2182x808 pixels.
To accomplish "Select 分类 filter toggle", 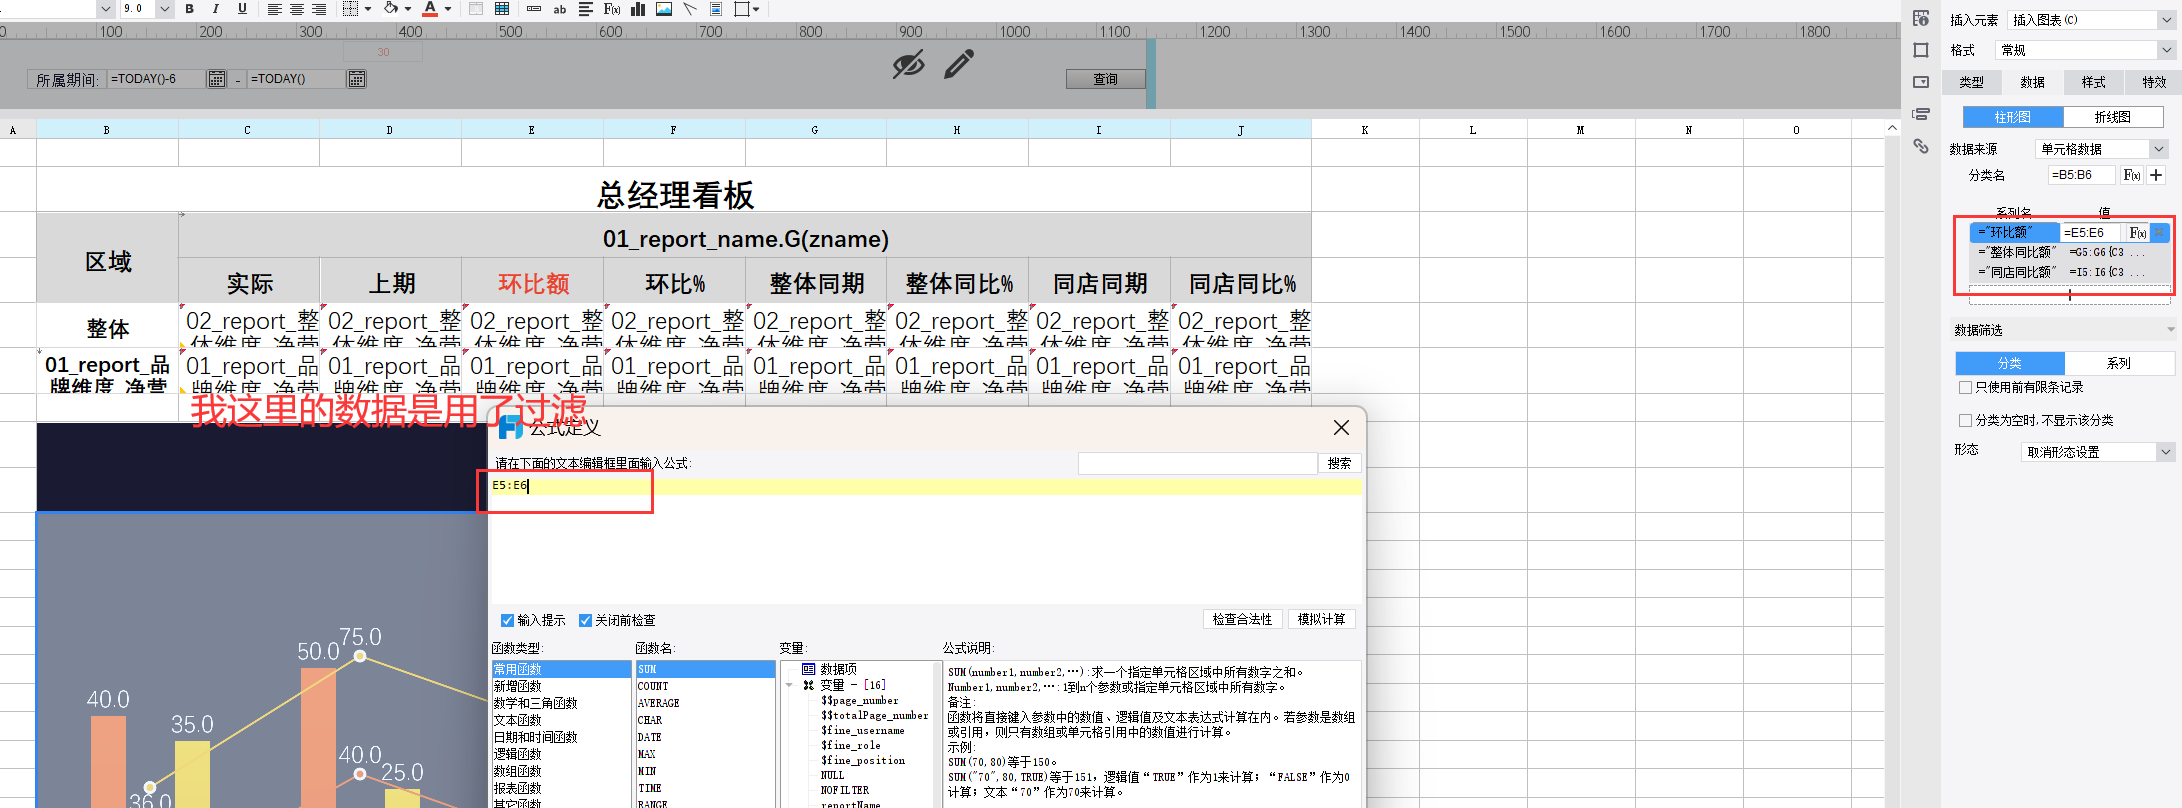I will (2010, 363).
